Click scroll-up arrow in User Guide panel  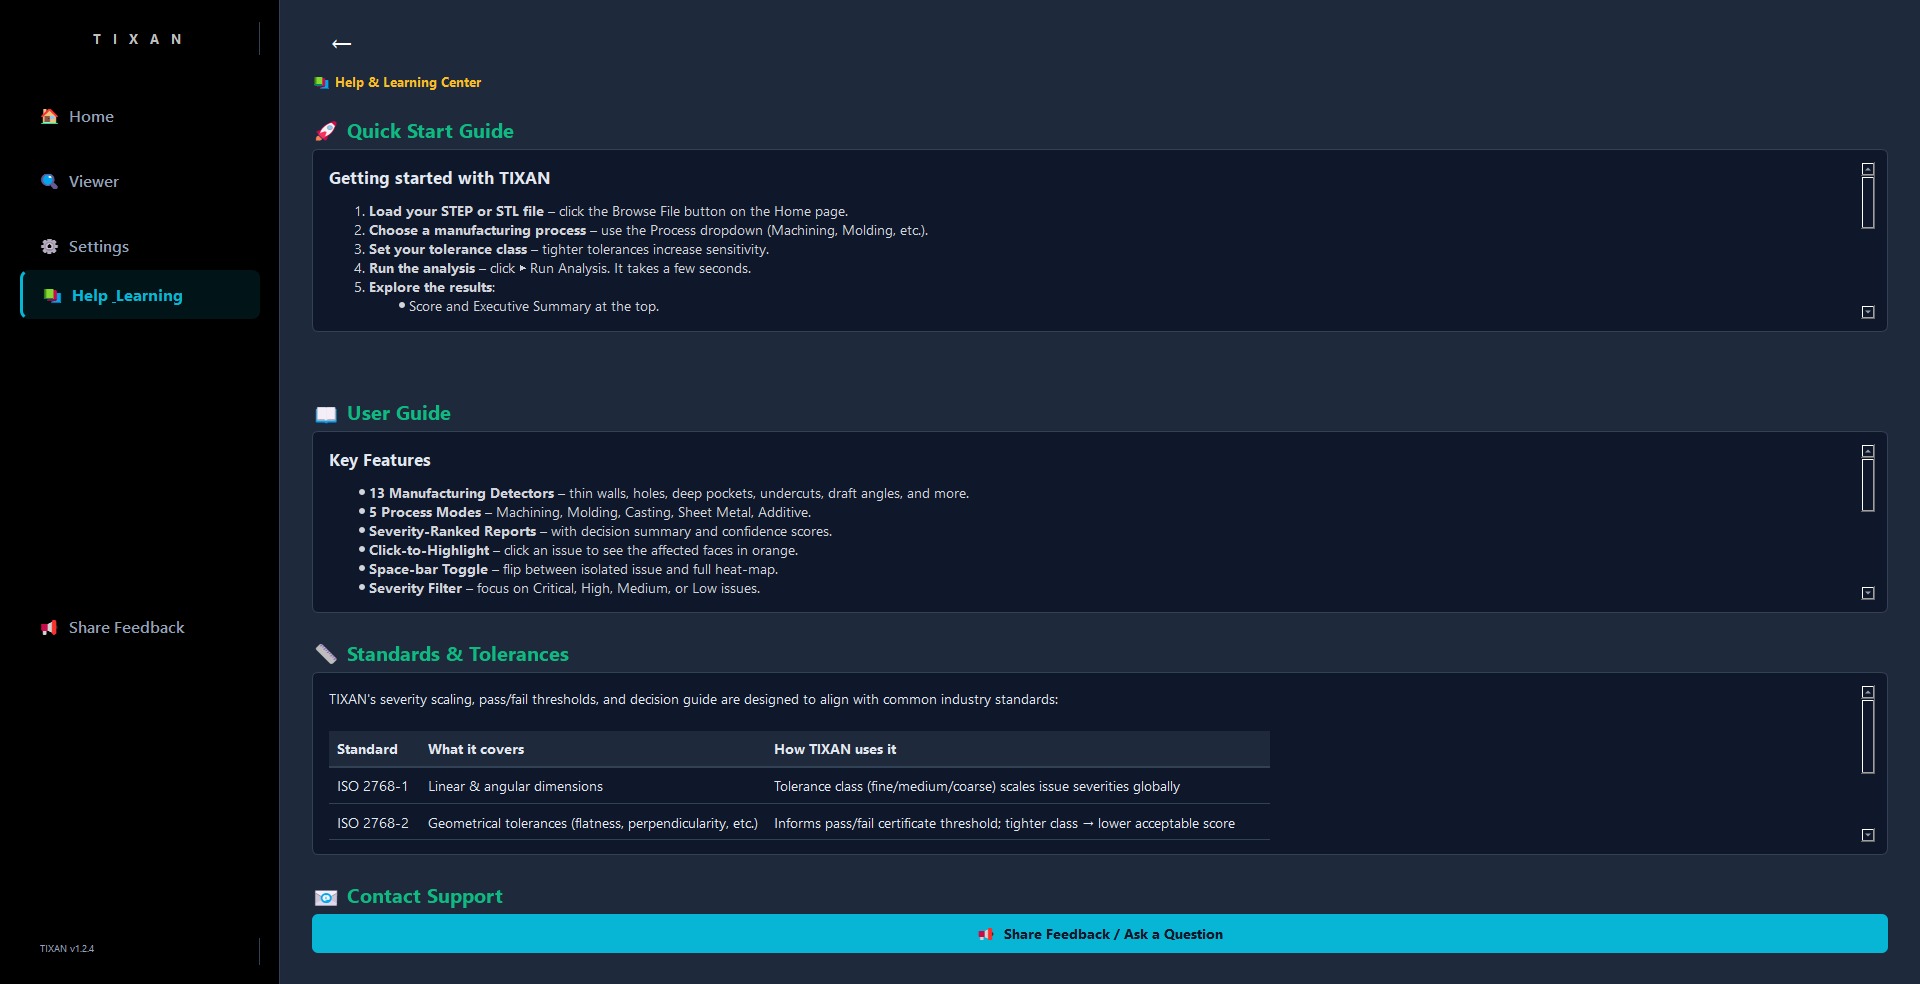pyautogui.click(x=1868, y=451)
